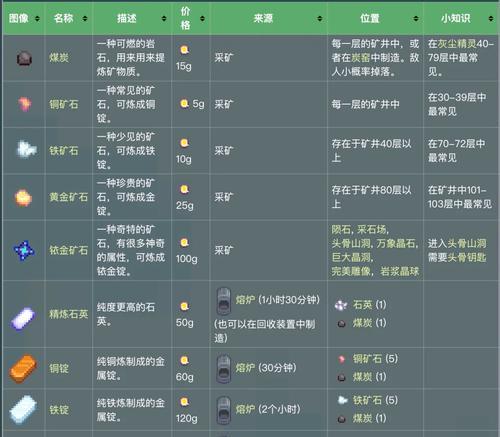Open the 灰尘精灵 link
Image resolution: width=500 pixels, height=437 pixels.
(x=457, y=44)
